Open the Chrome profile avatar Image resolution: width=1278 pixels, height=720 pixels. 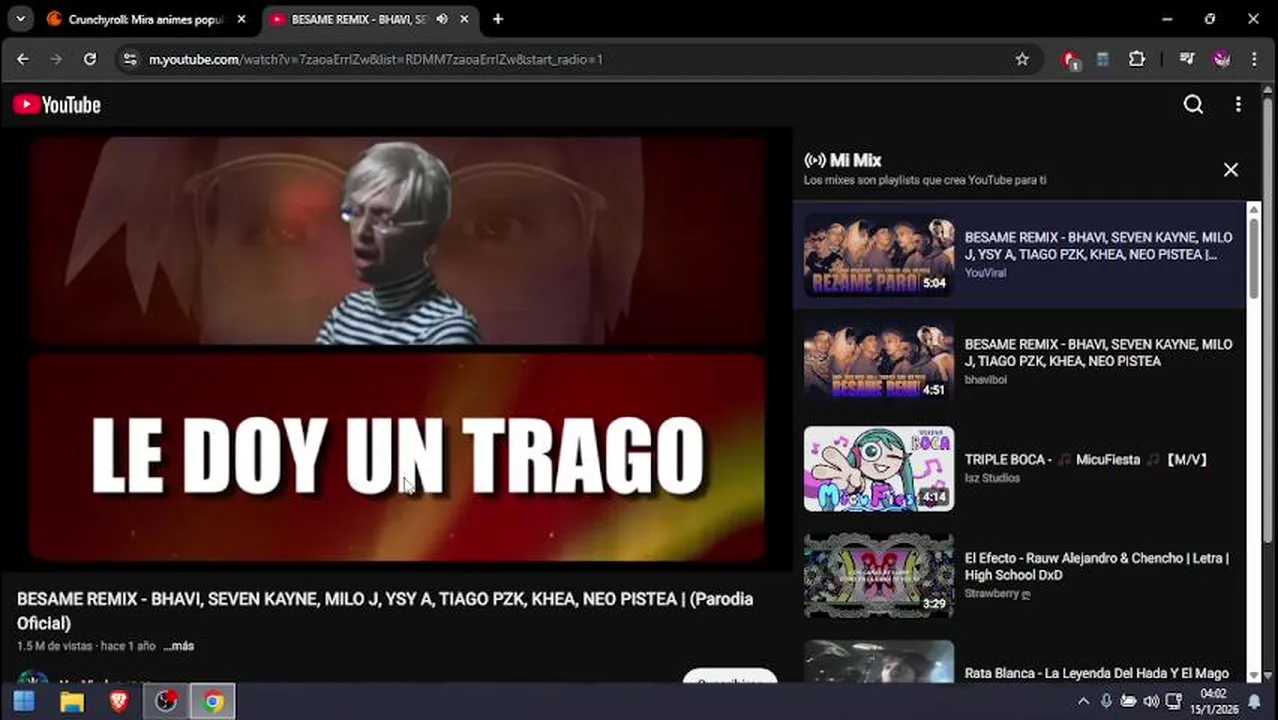point(1221,59)
